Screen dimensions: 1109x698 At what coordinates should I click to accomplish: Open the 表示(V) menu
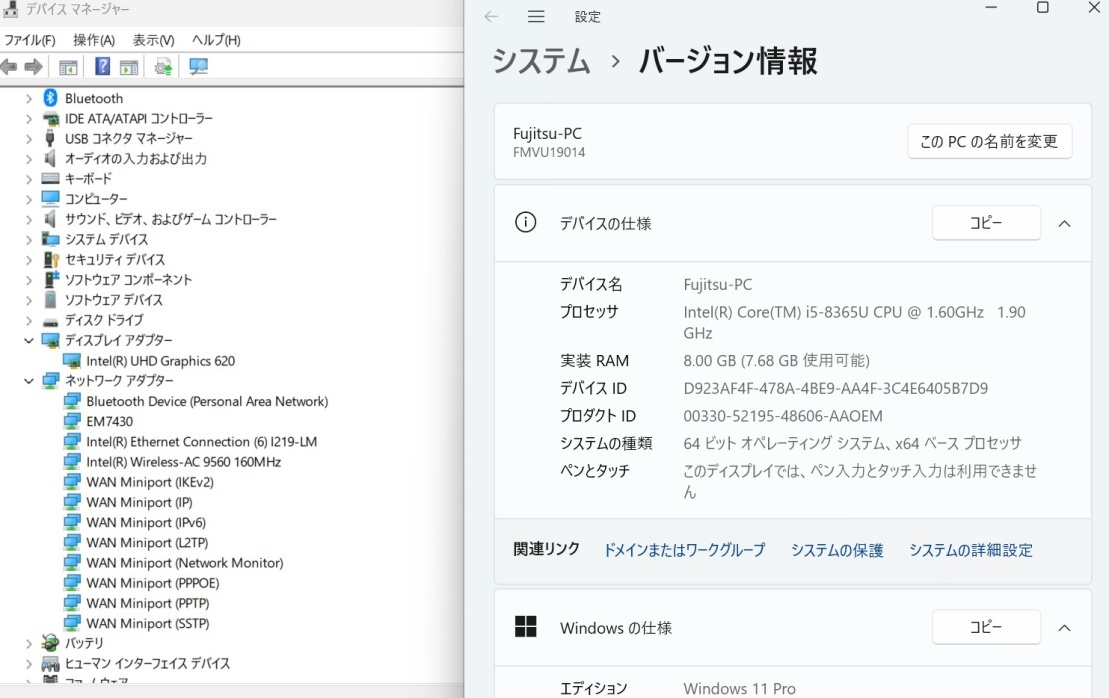[153, 40]
